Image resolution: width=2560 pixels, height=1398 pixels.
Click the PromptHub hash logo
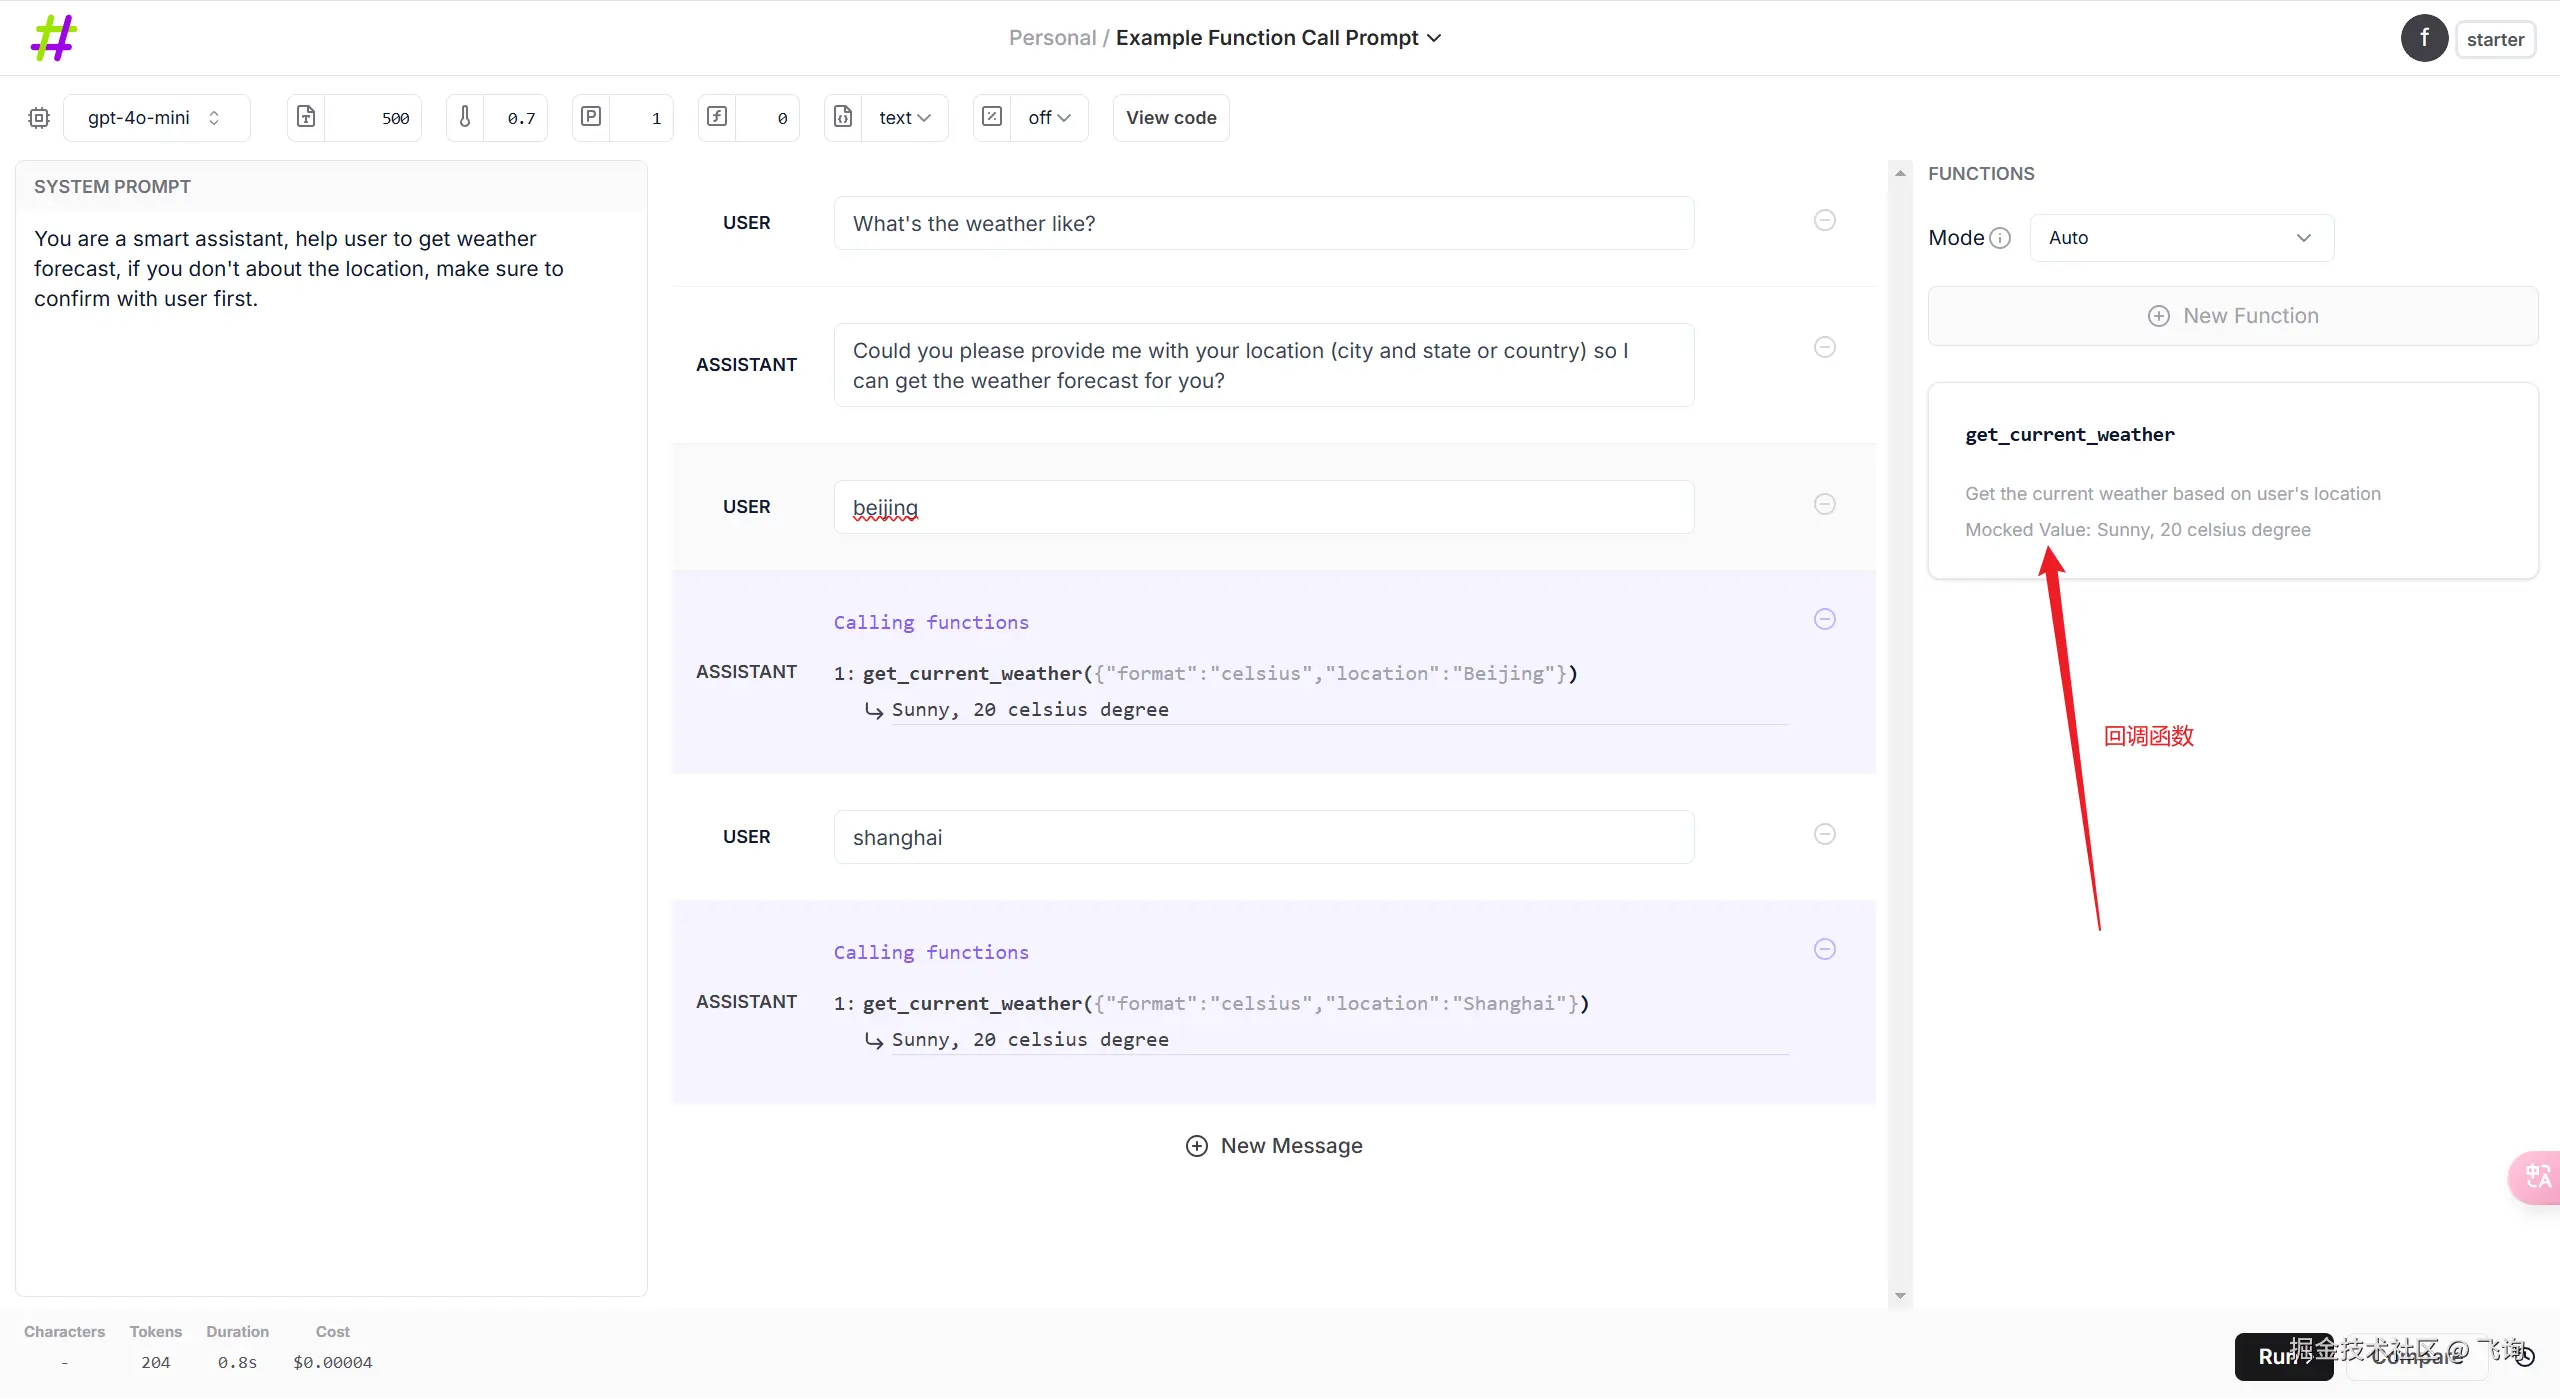pyautogui.click(x=54, y=38)
